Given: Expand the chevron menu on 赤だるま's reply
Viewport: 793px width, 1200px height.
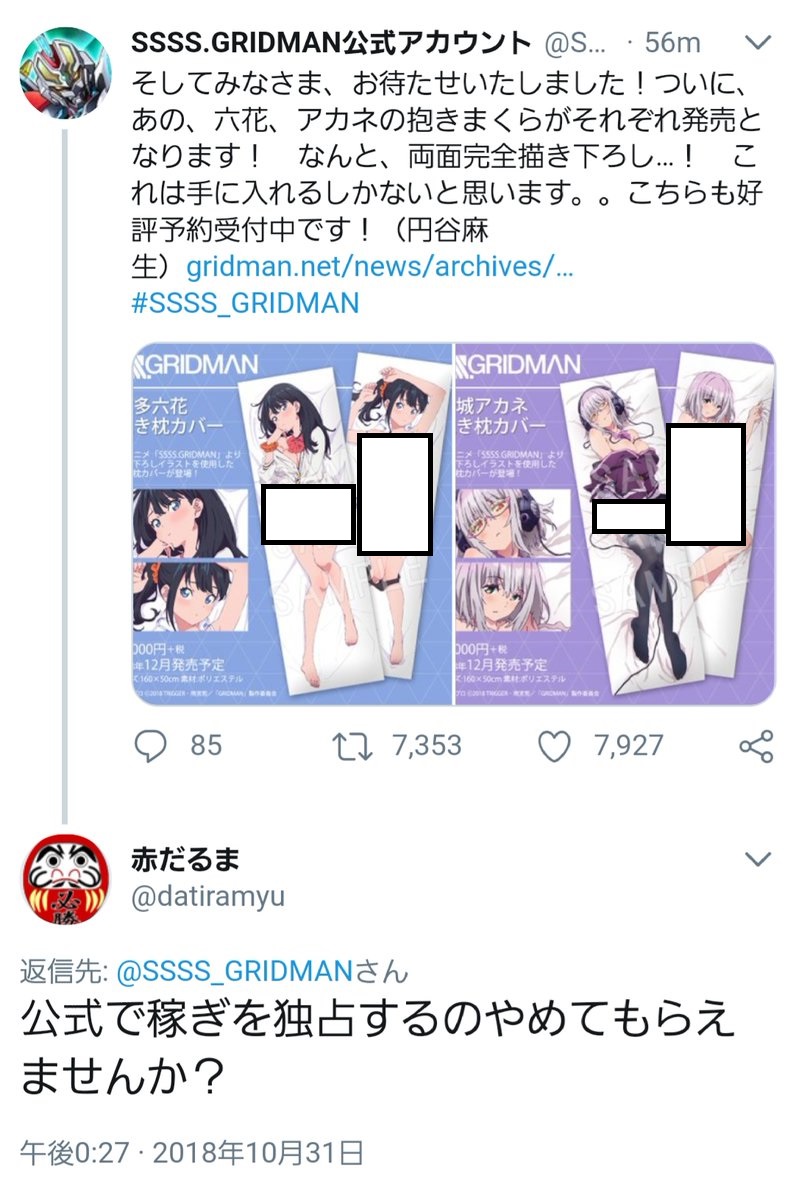Looking at the screenshot, I should click(x=760, y=858).
